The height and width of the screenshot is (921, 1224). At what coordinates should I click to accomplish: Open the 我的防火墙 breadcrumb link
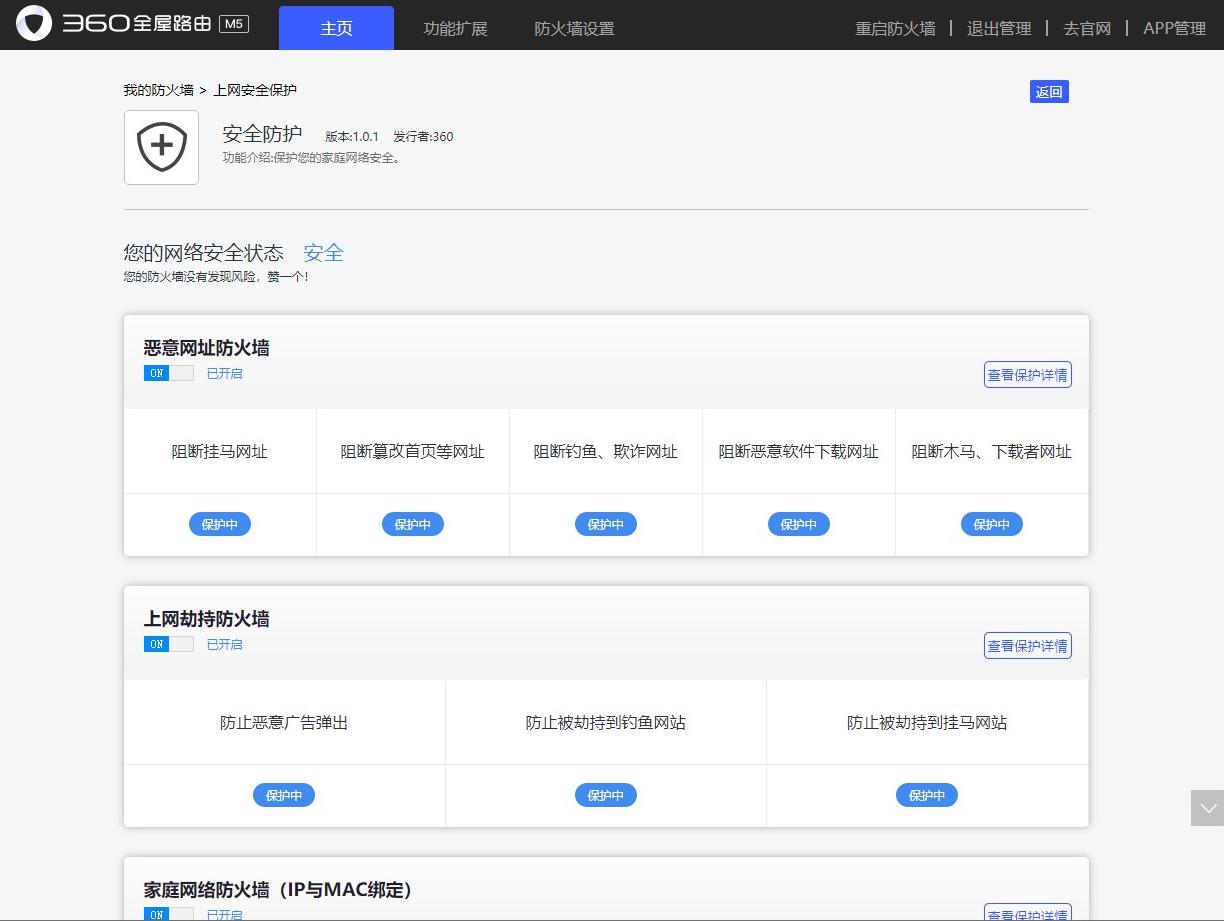point(159,89)
